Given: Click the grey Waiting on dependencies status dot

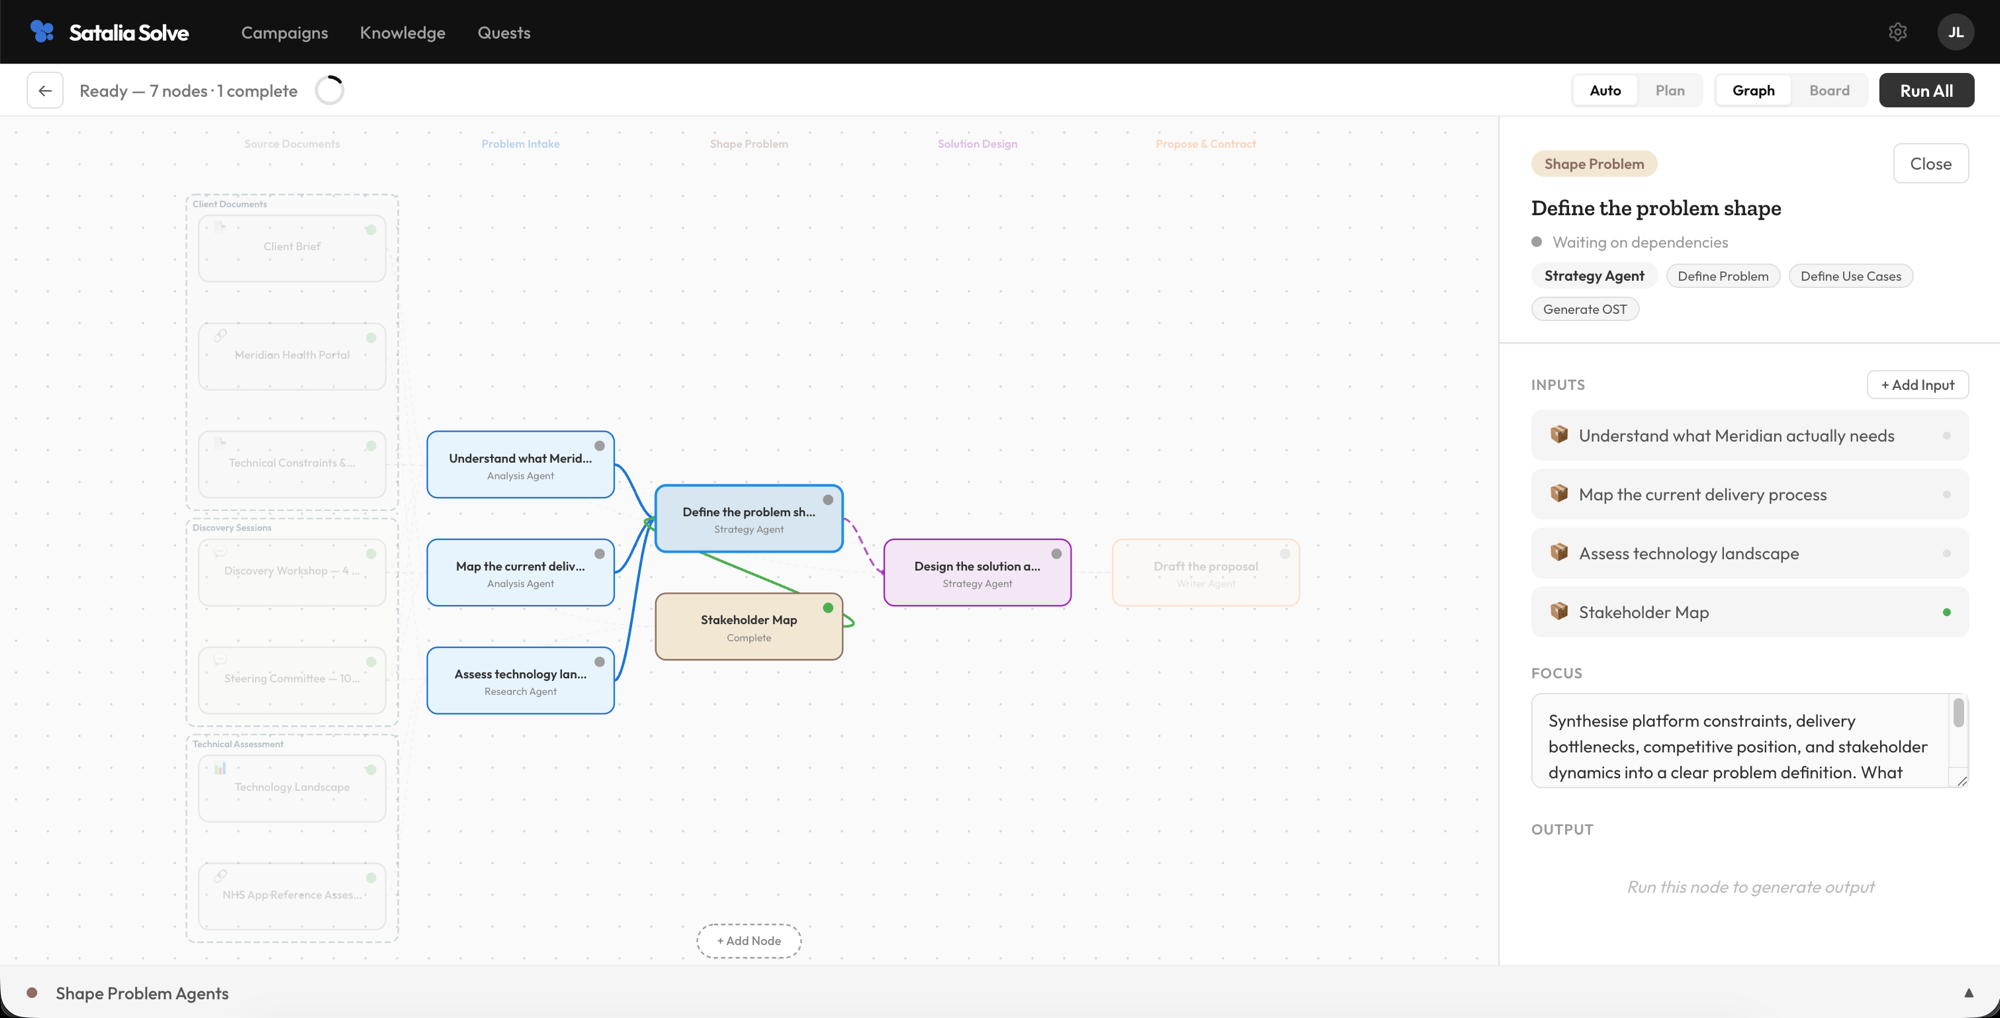Looking at the screenshot, I should pyautogui.click(x=1537, y=242).
